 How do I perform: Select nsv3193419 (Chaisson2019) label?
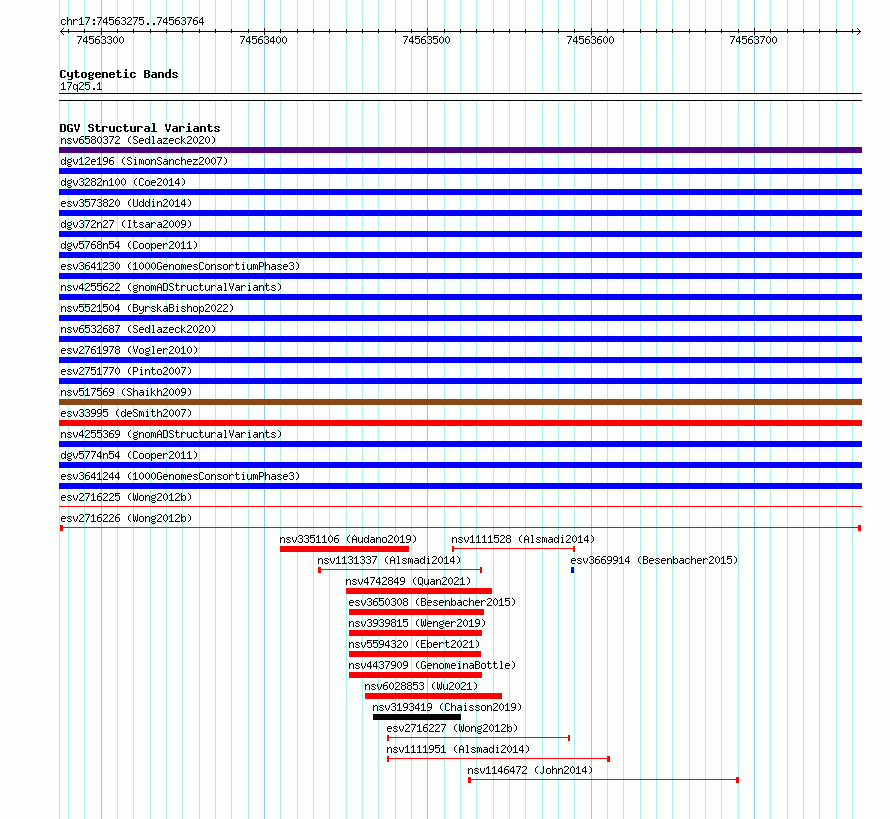pyautogui.click(x=447, y=707)
